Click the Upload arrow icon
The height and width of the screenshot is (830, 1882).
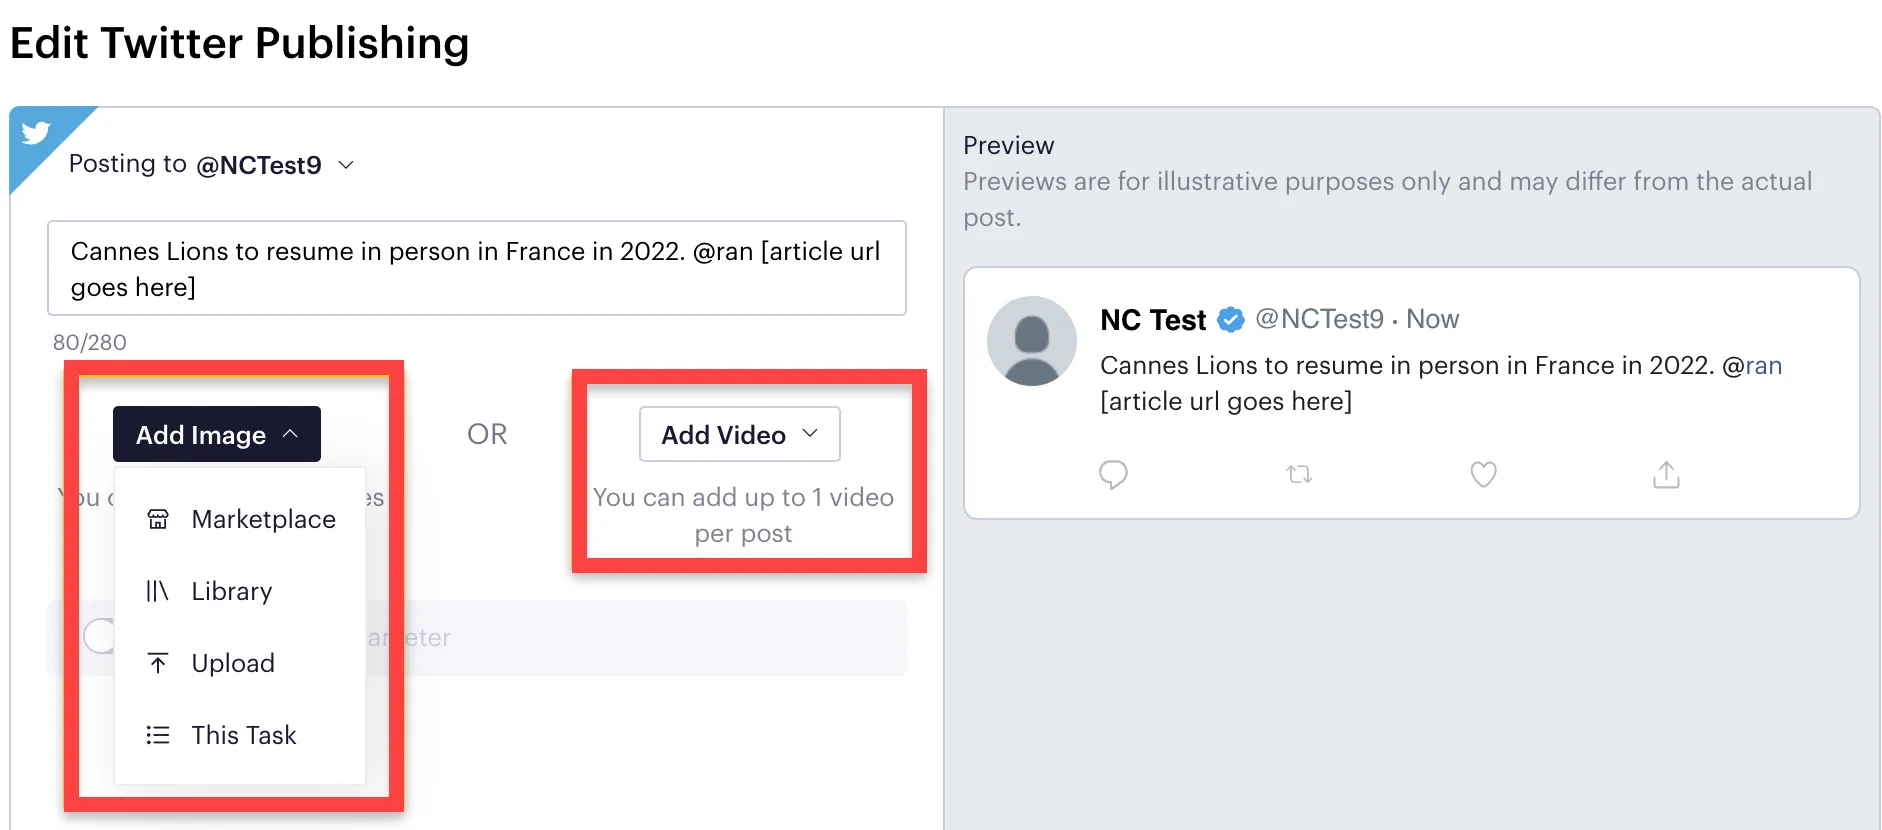click(158, 663)
